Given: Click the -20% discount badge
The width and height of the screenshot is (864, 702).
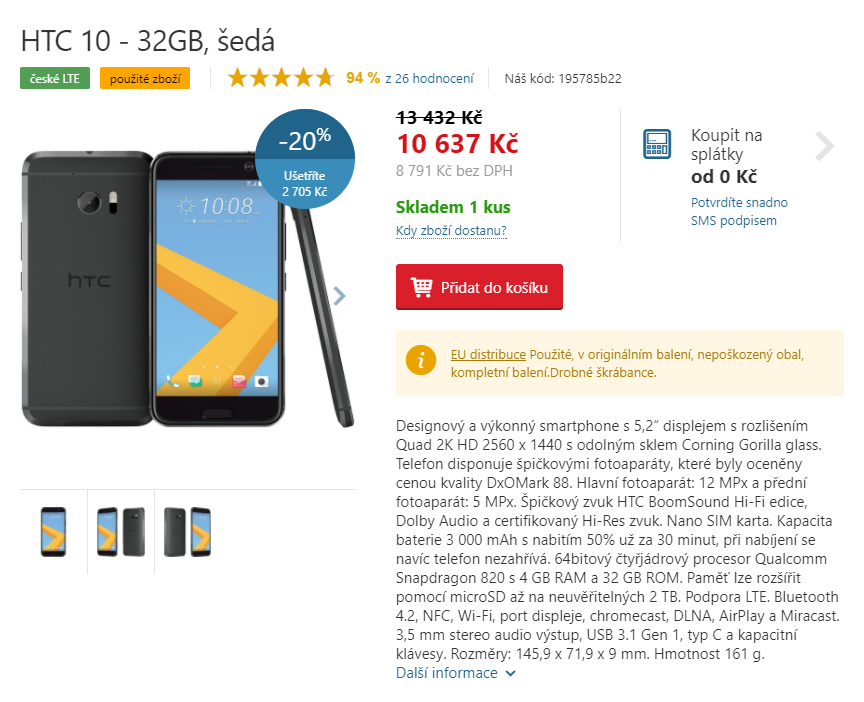Looking at the screenshot, I should (305, 159).
